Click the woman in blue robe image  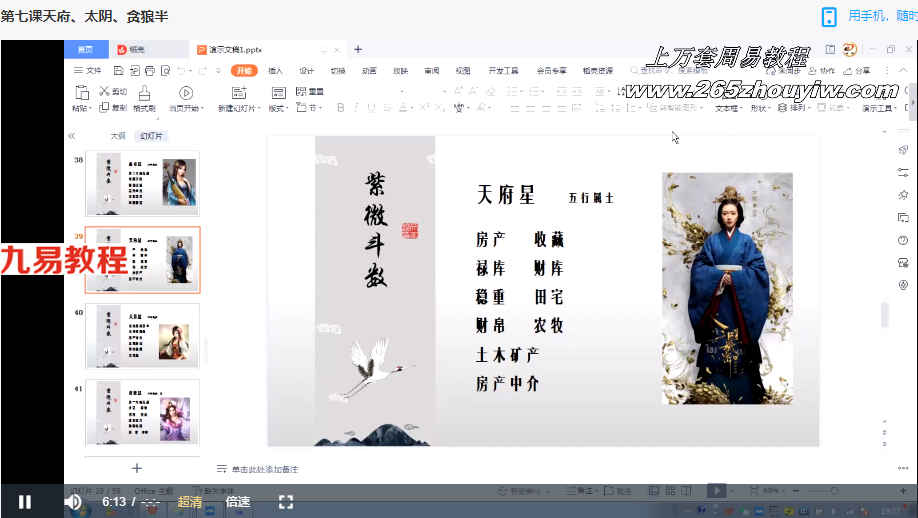727,289
